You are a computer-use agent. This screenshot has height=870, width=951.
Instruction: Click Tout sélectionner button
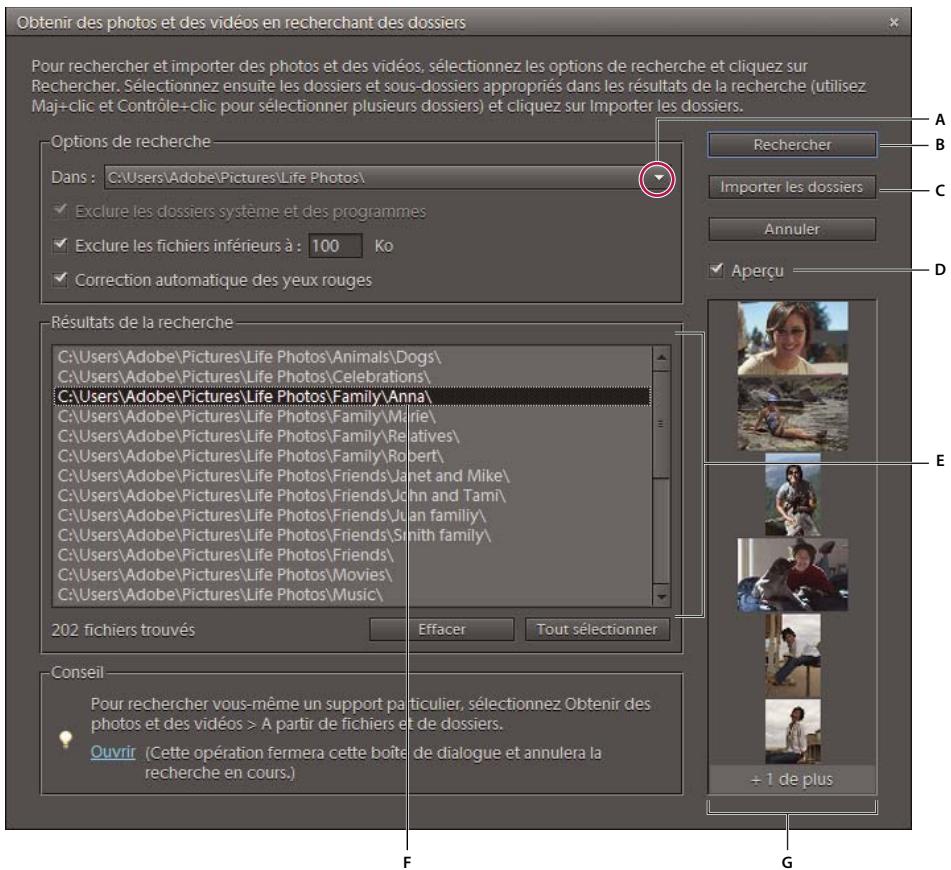(x=597, y=630)
